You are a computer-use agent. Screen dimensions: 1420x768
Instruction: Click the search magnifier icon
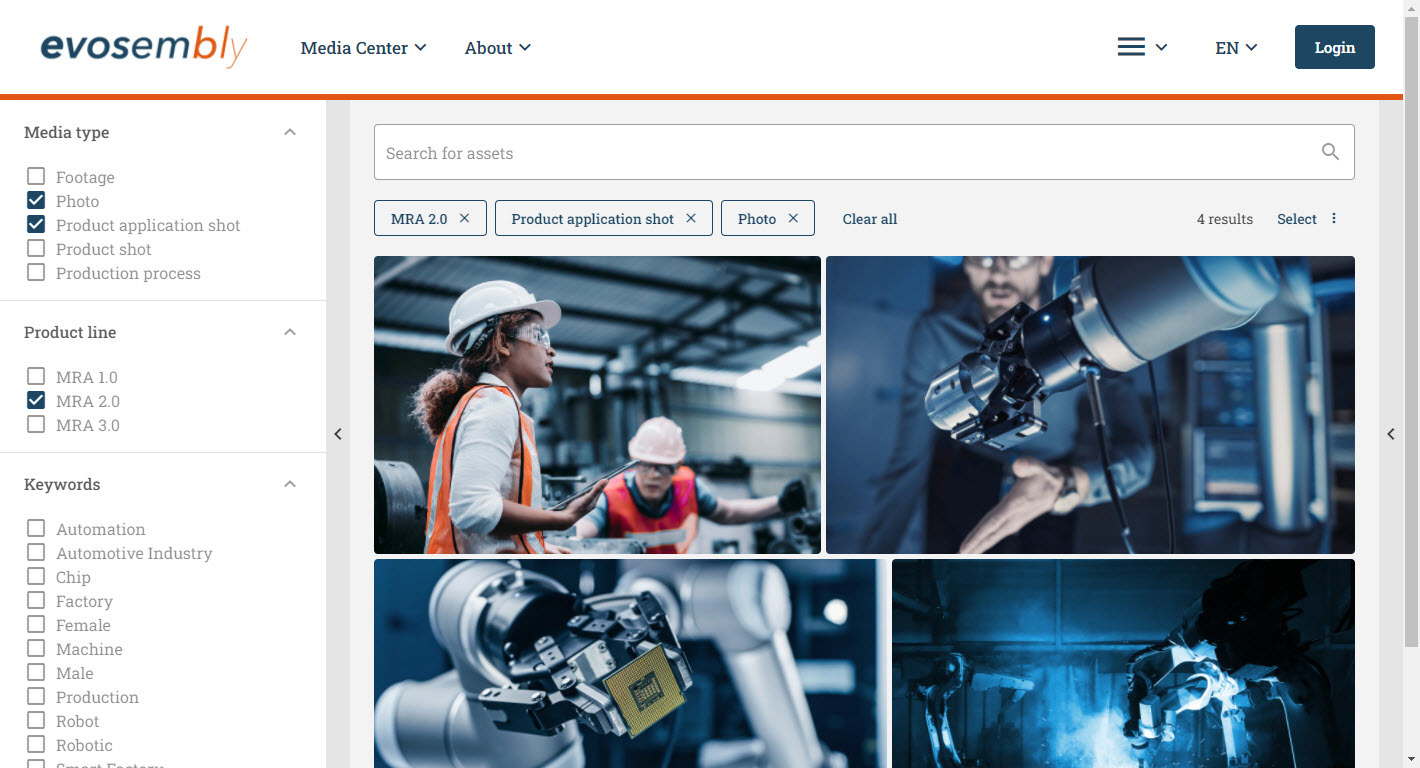click(1329, 152)
